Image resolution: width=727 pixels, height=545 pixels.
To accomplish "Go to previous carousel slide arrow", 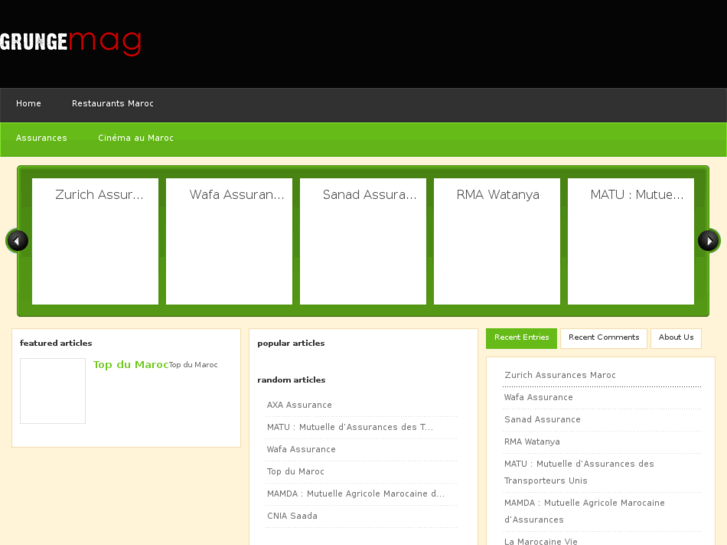I will click(17, 241).
